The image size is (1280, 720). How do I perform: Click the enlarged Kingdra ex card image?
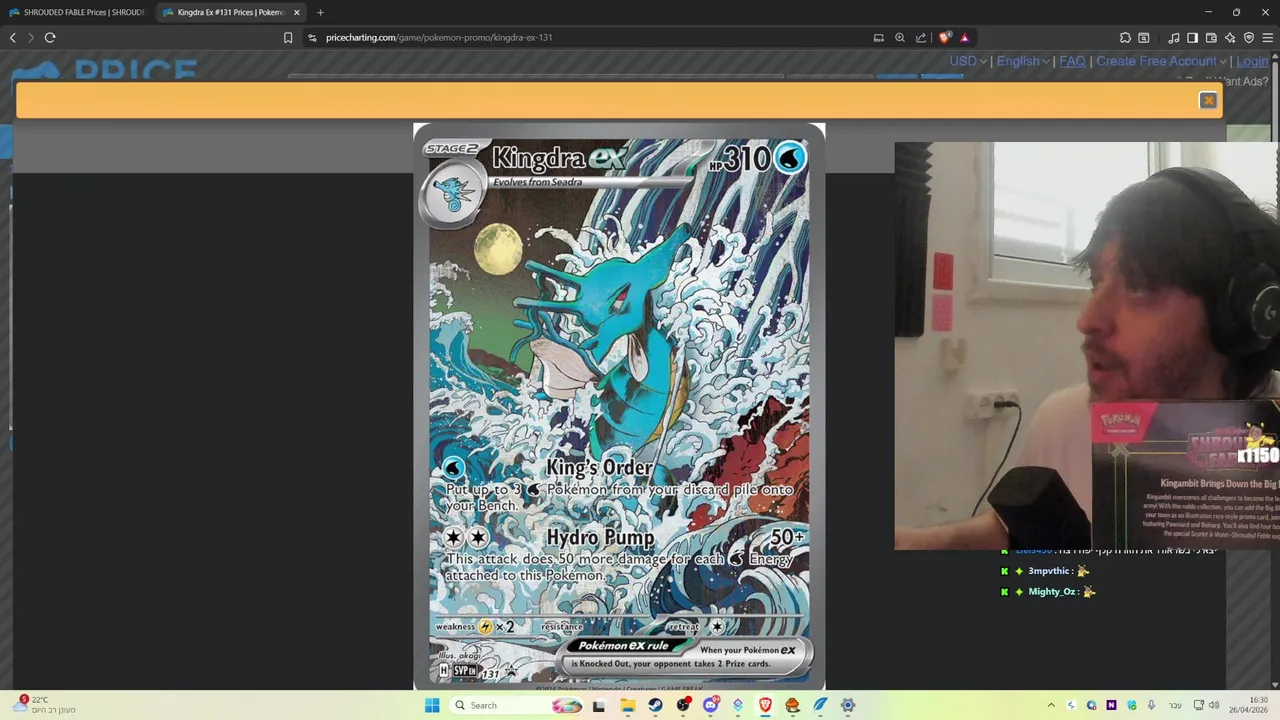click(619, 407)
